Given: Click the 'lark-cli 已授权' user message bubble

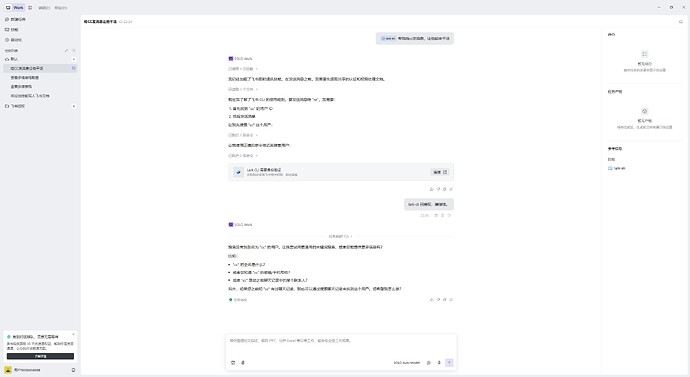Looking at the screenshot, I should click(x=429, y=205).
